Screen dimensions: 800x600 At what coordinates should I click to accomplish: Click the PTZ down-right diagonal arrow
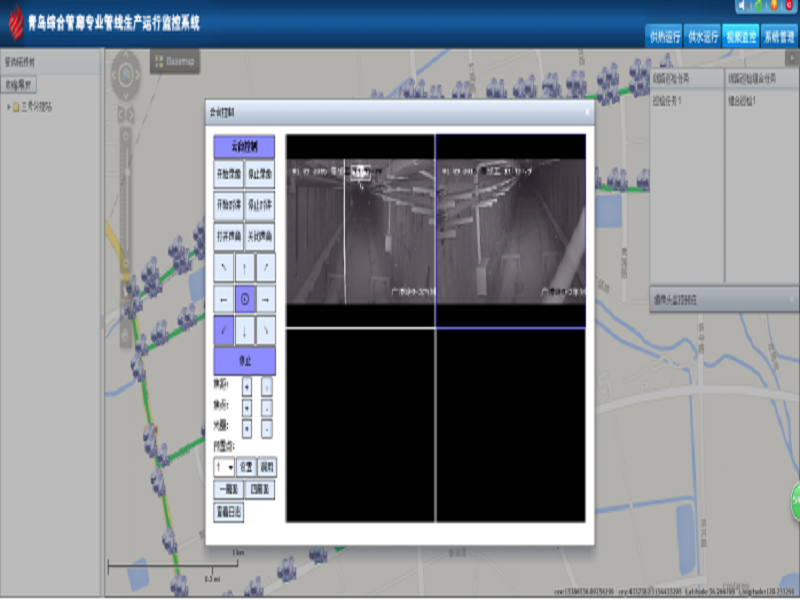pyautogui.click(x=266, y=329)
